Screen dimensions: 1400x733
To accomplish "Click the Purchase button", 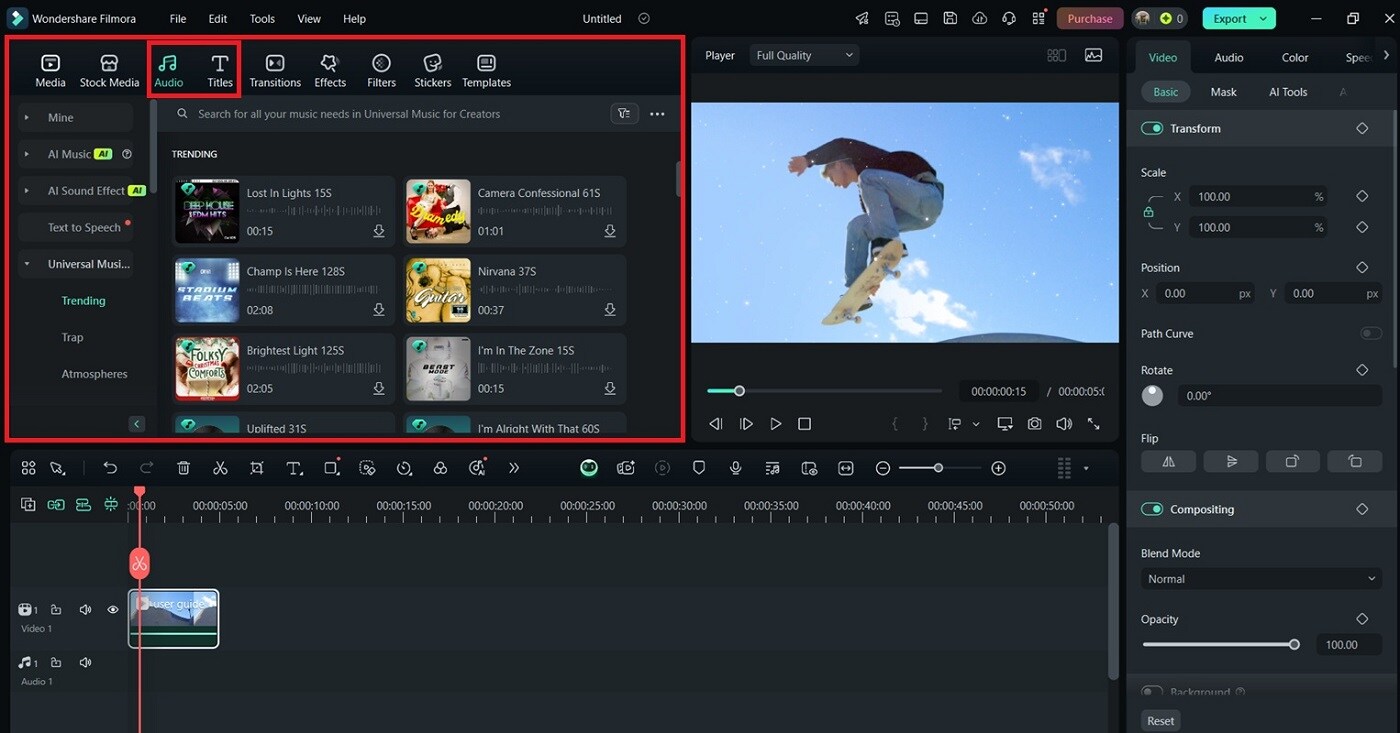I will click(x=1090, y=19).
